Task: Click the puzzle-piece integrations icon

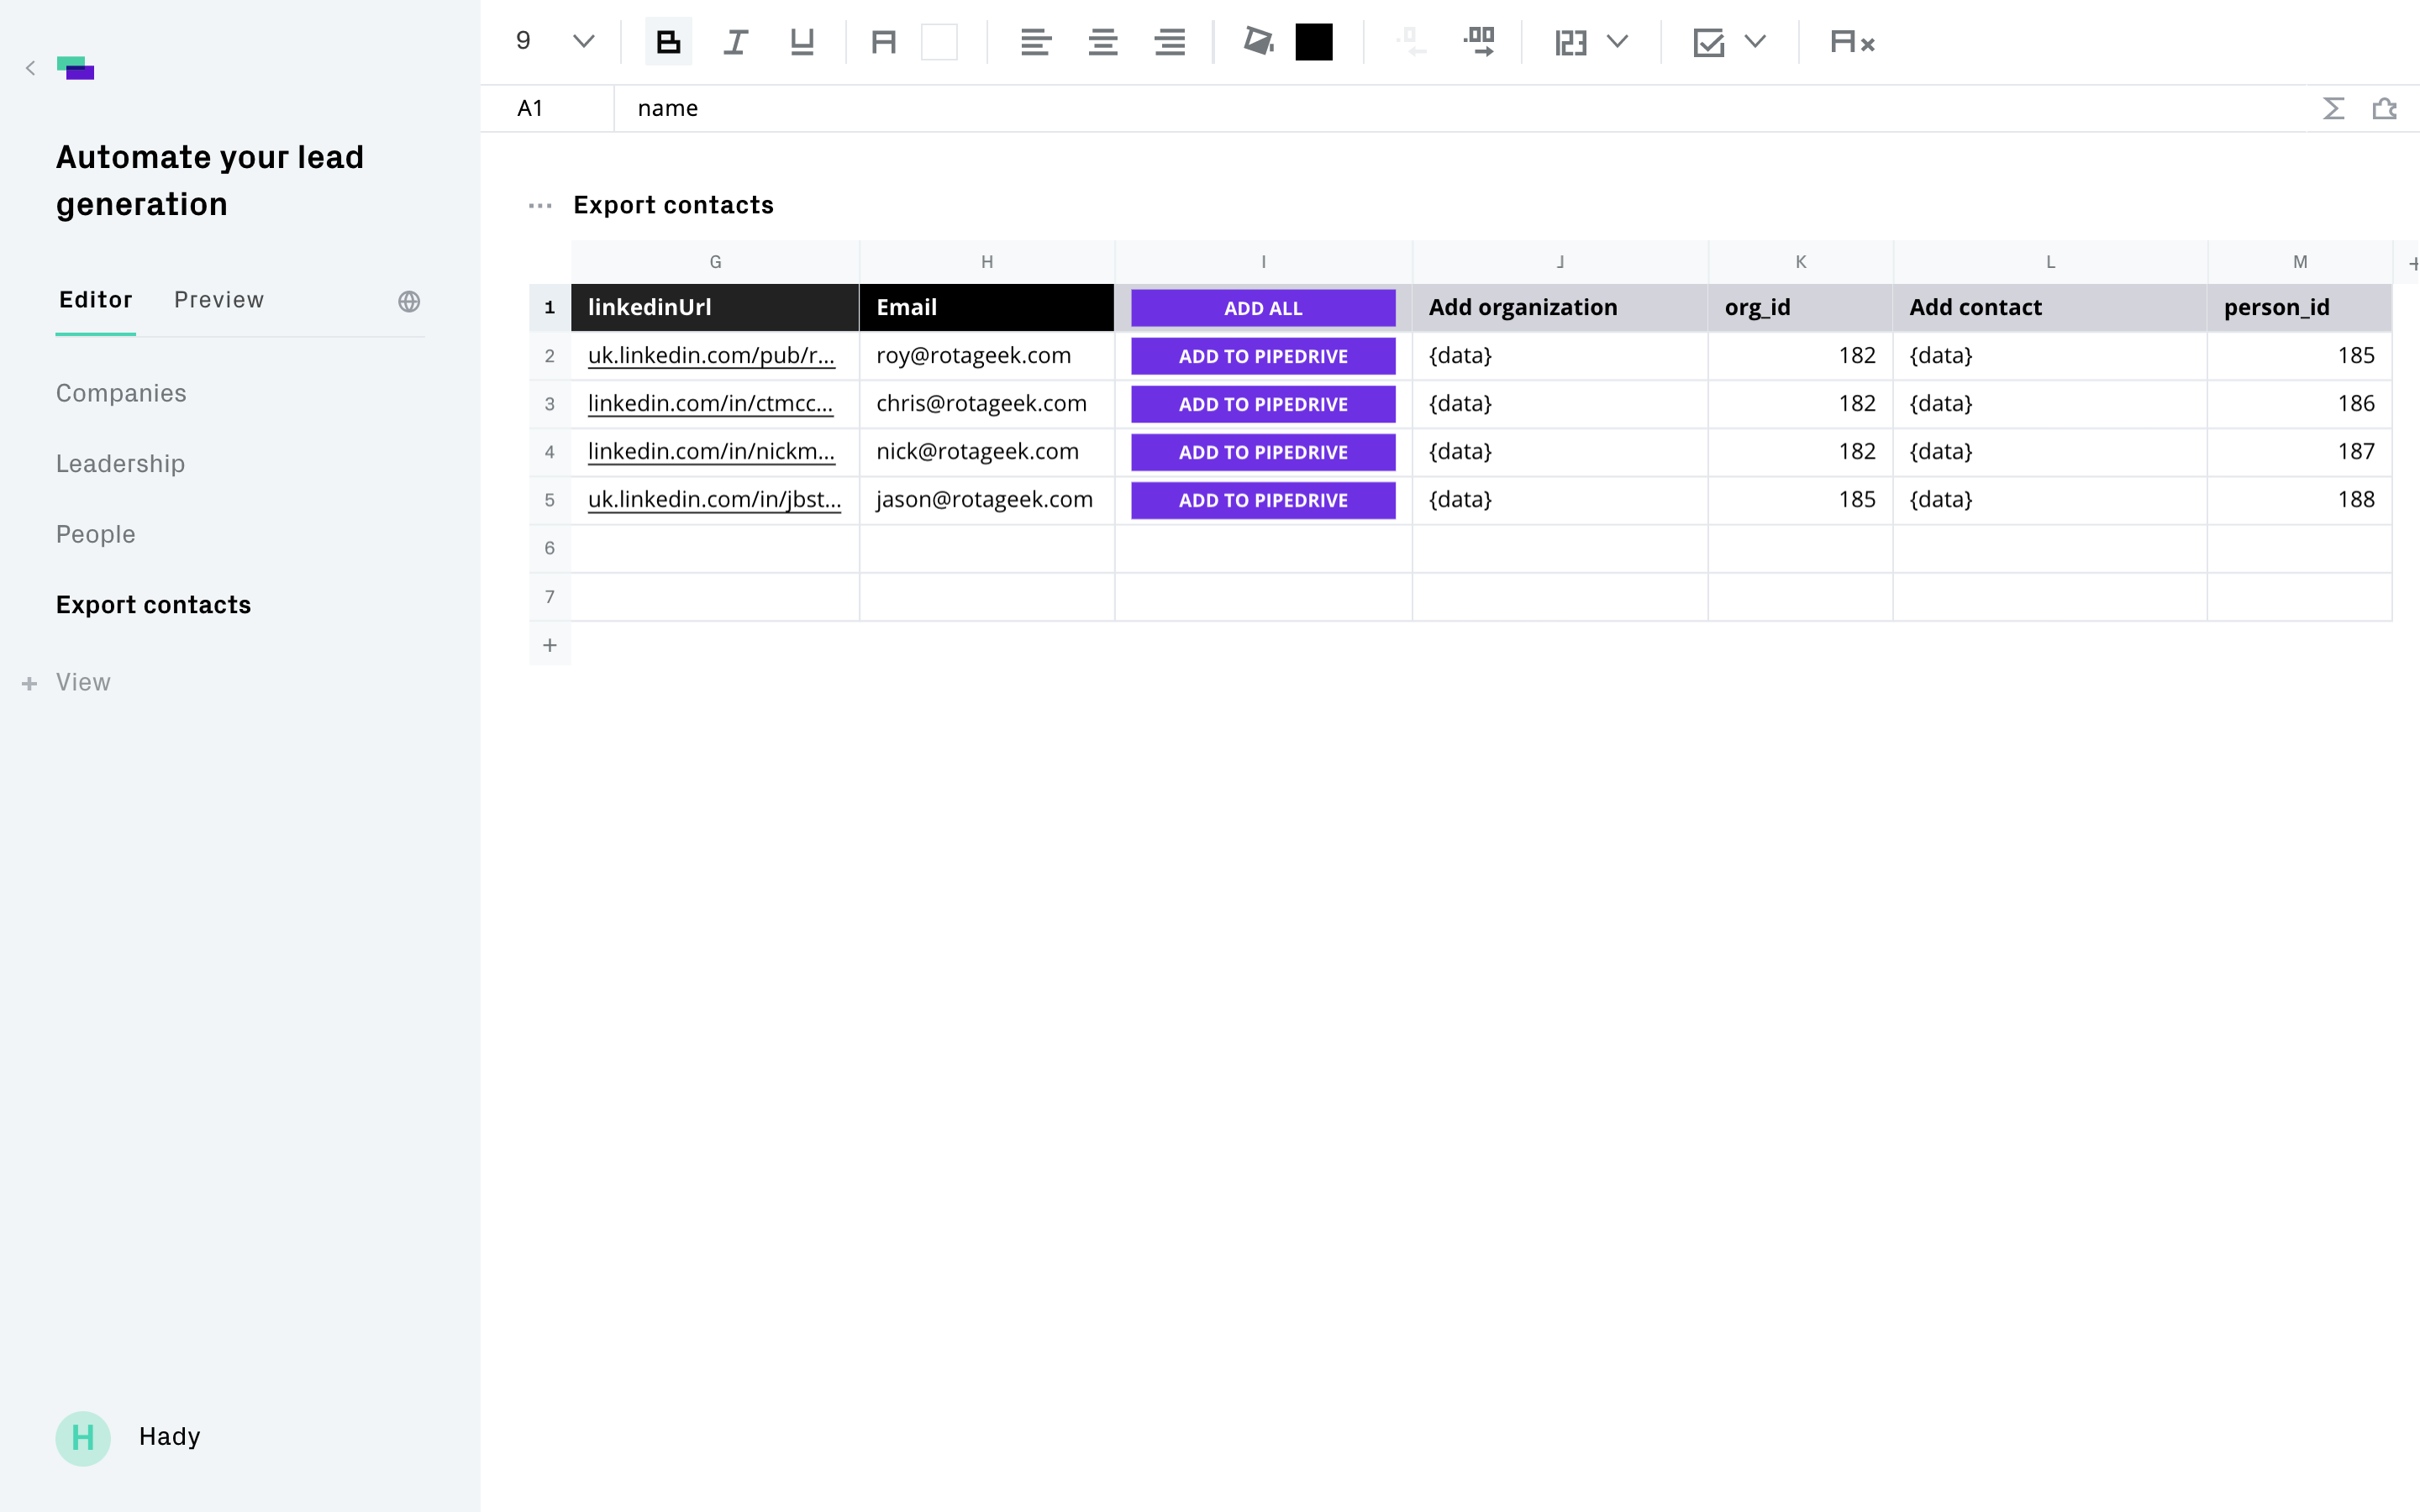Action: 2385,108
